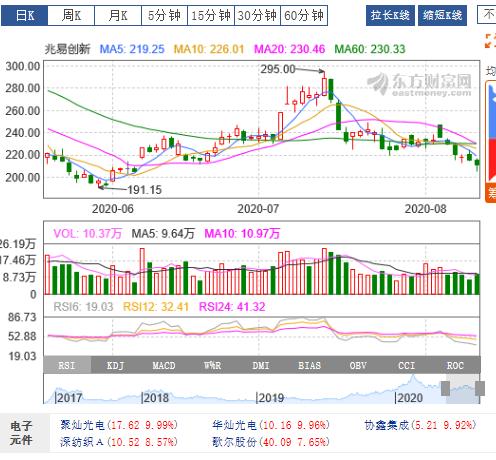Click the 191.15 low price annotation
This screenshot has width=496, height=460.
click(145, 190)
